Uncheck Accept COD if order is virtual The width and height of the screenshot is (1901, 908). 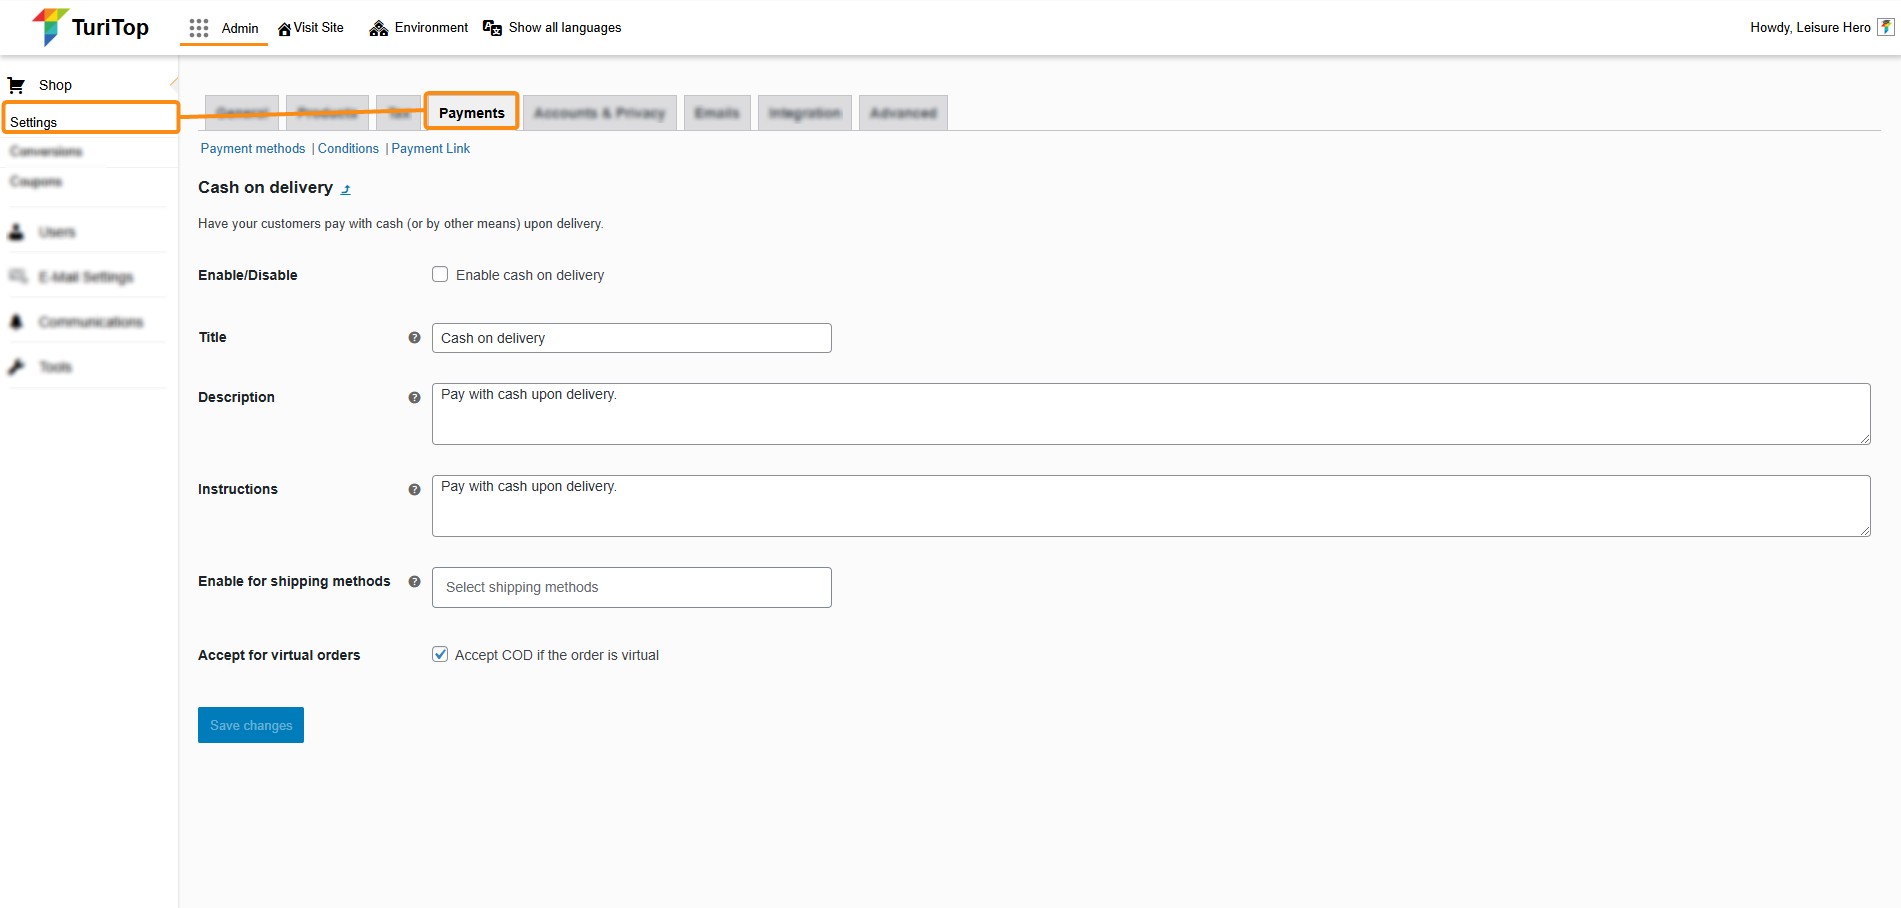440,655
